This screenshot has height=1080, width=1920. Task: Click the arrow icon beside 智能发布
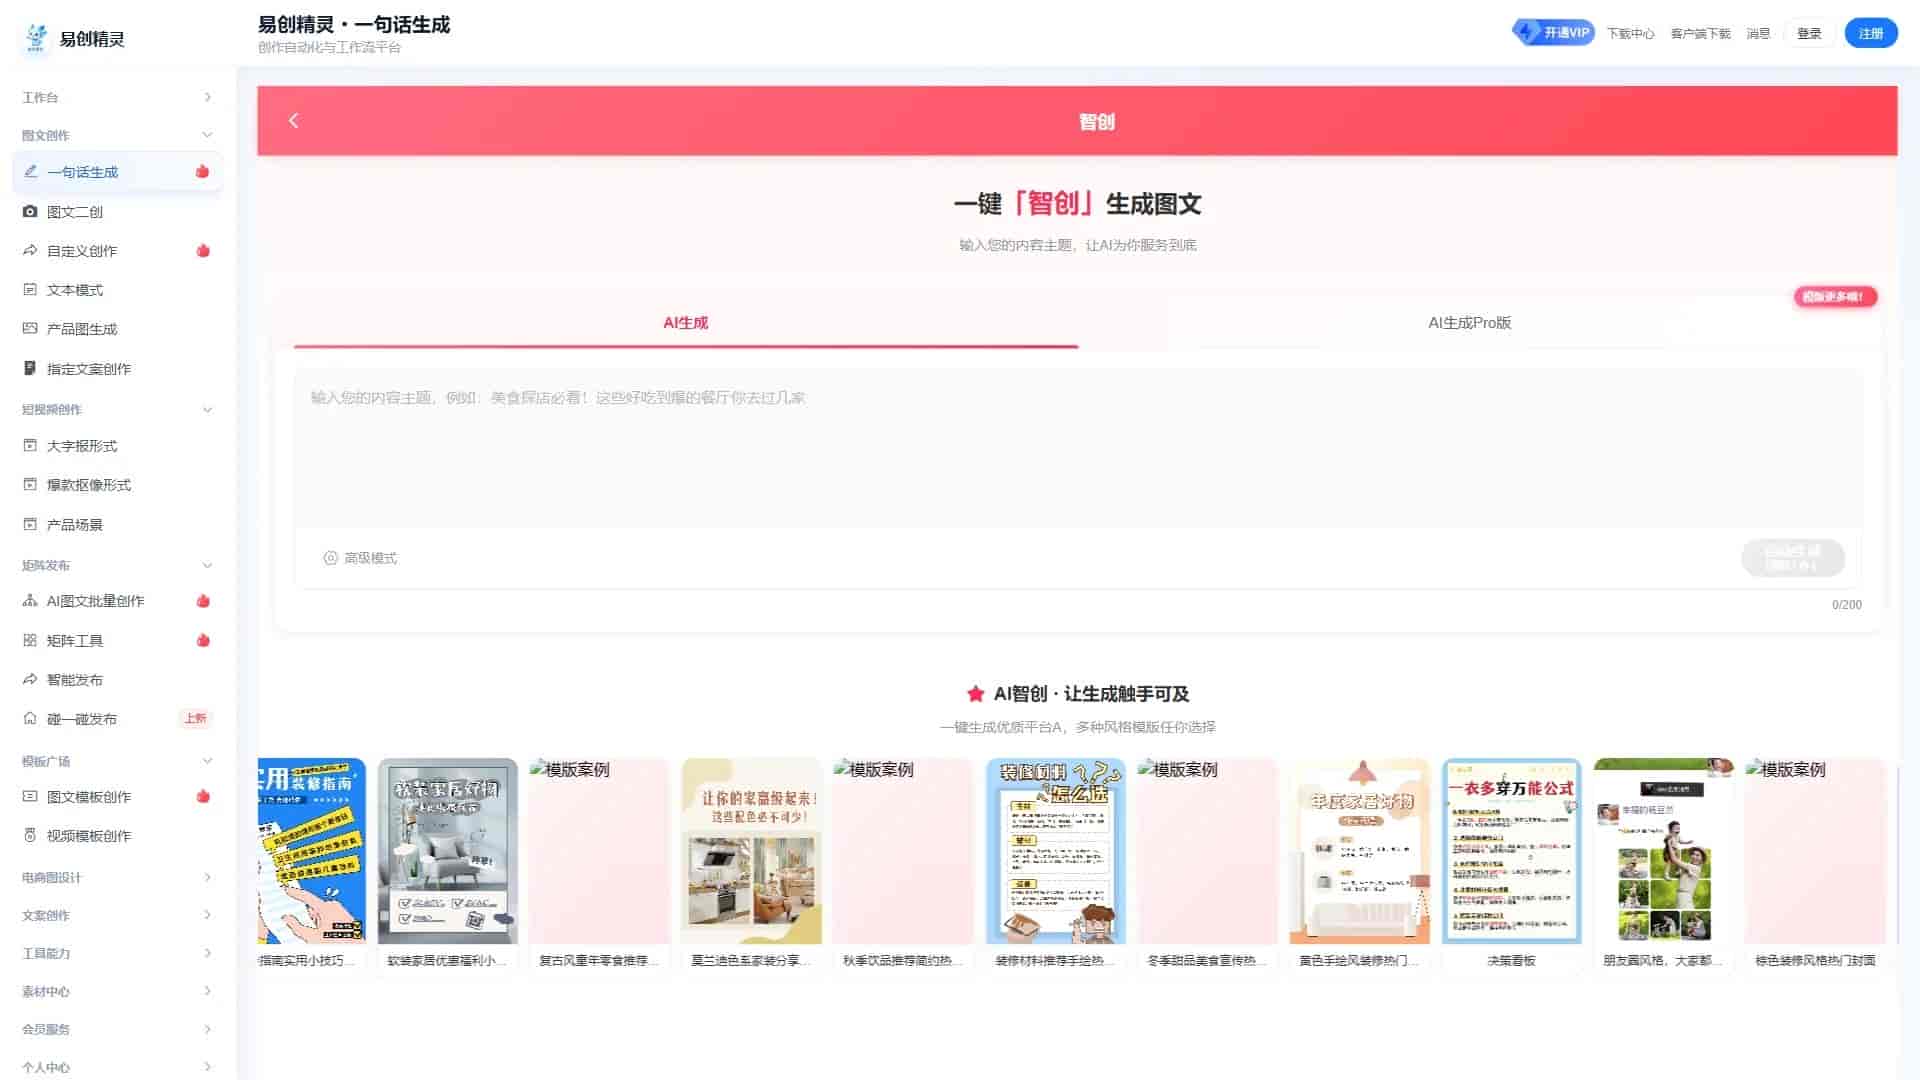point(30,680)
